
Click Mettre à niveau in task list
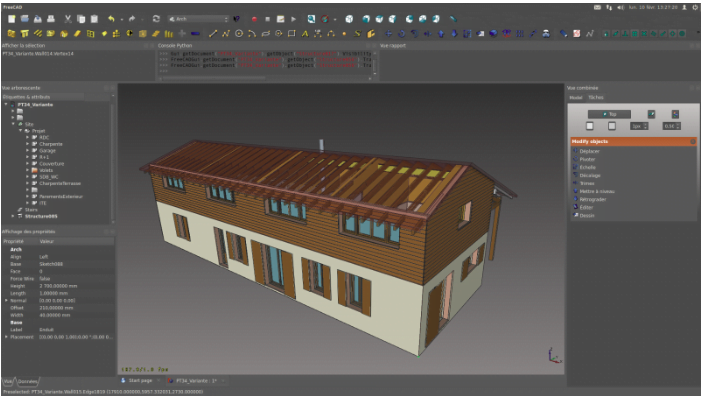coord(597,191)
